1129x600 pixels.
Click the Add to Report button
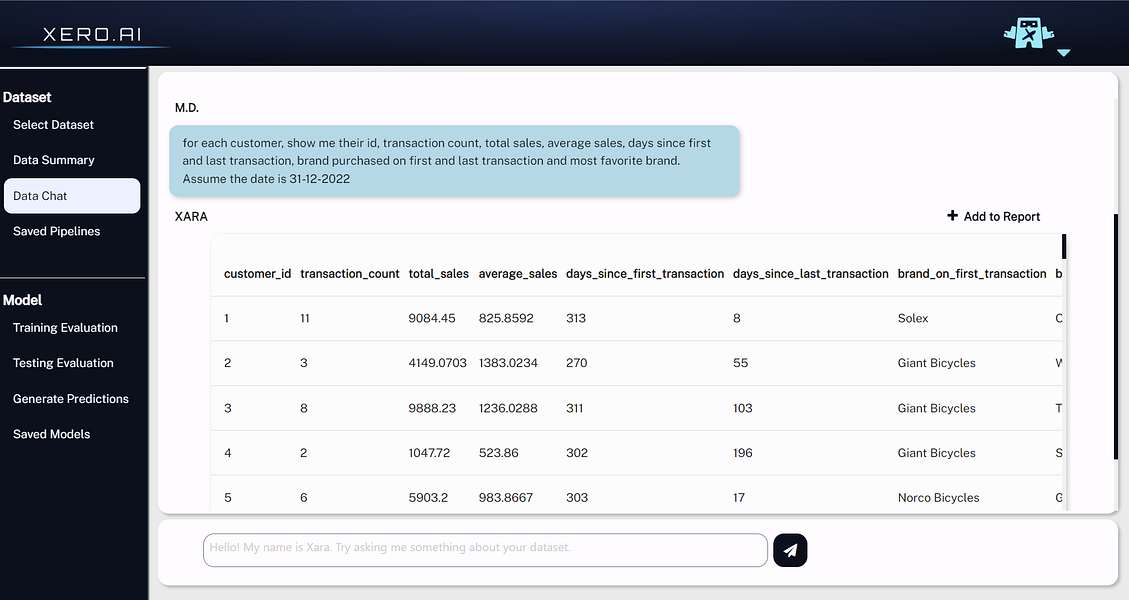coord(994,216)
